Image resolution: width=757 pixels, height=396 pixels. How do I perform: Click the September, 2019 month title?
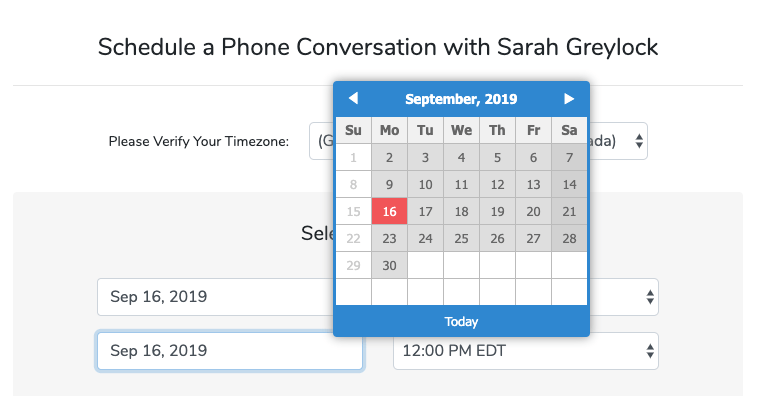point(461,99)
